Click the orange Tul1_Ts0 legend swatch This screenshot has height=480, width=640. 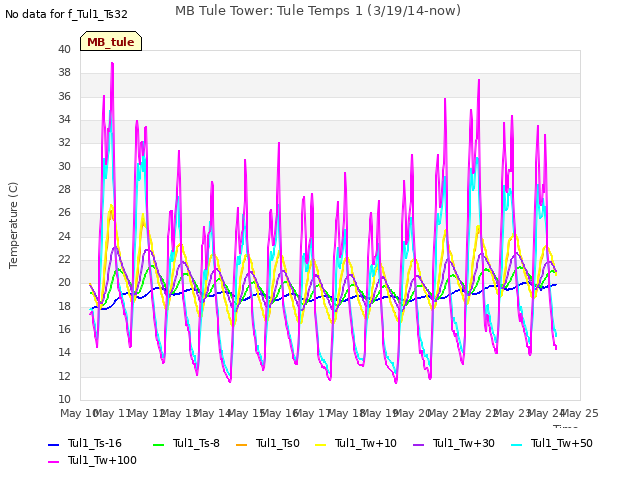pos(242,444)
